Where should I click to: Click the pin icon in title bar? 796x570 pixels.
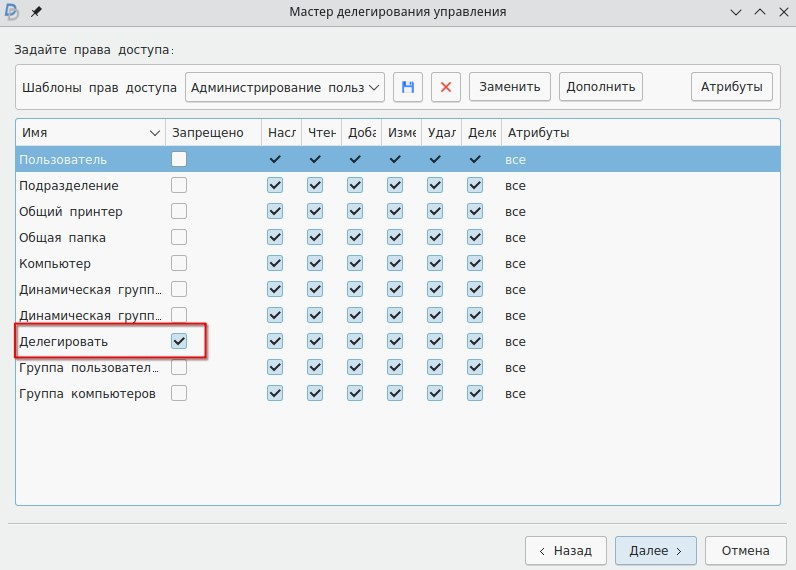(37, 12)
